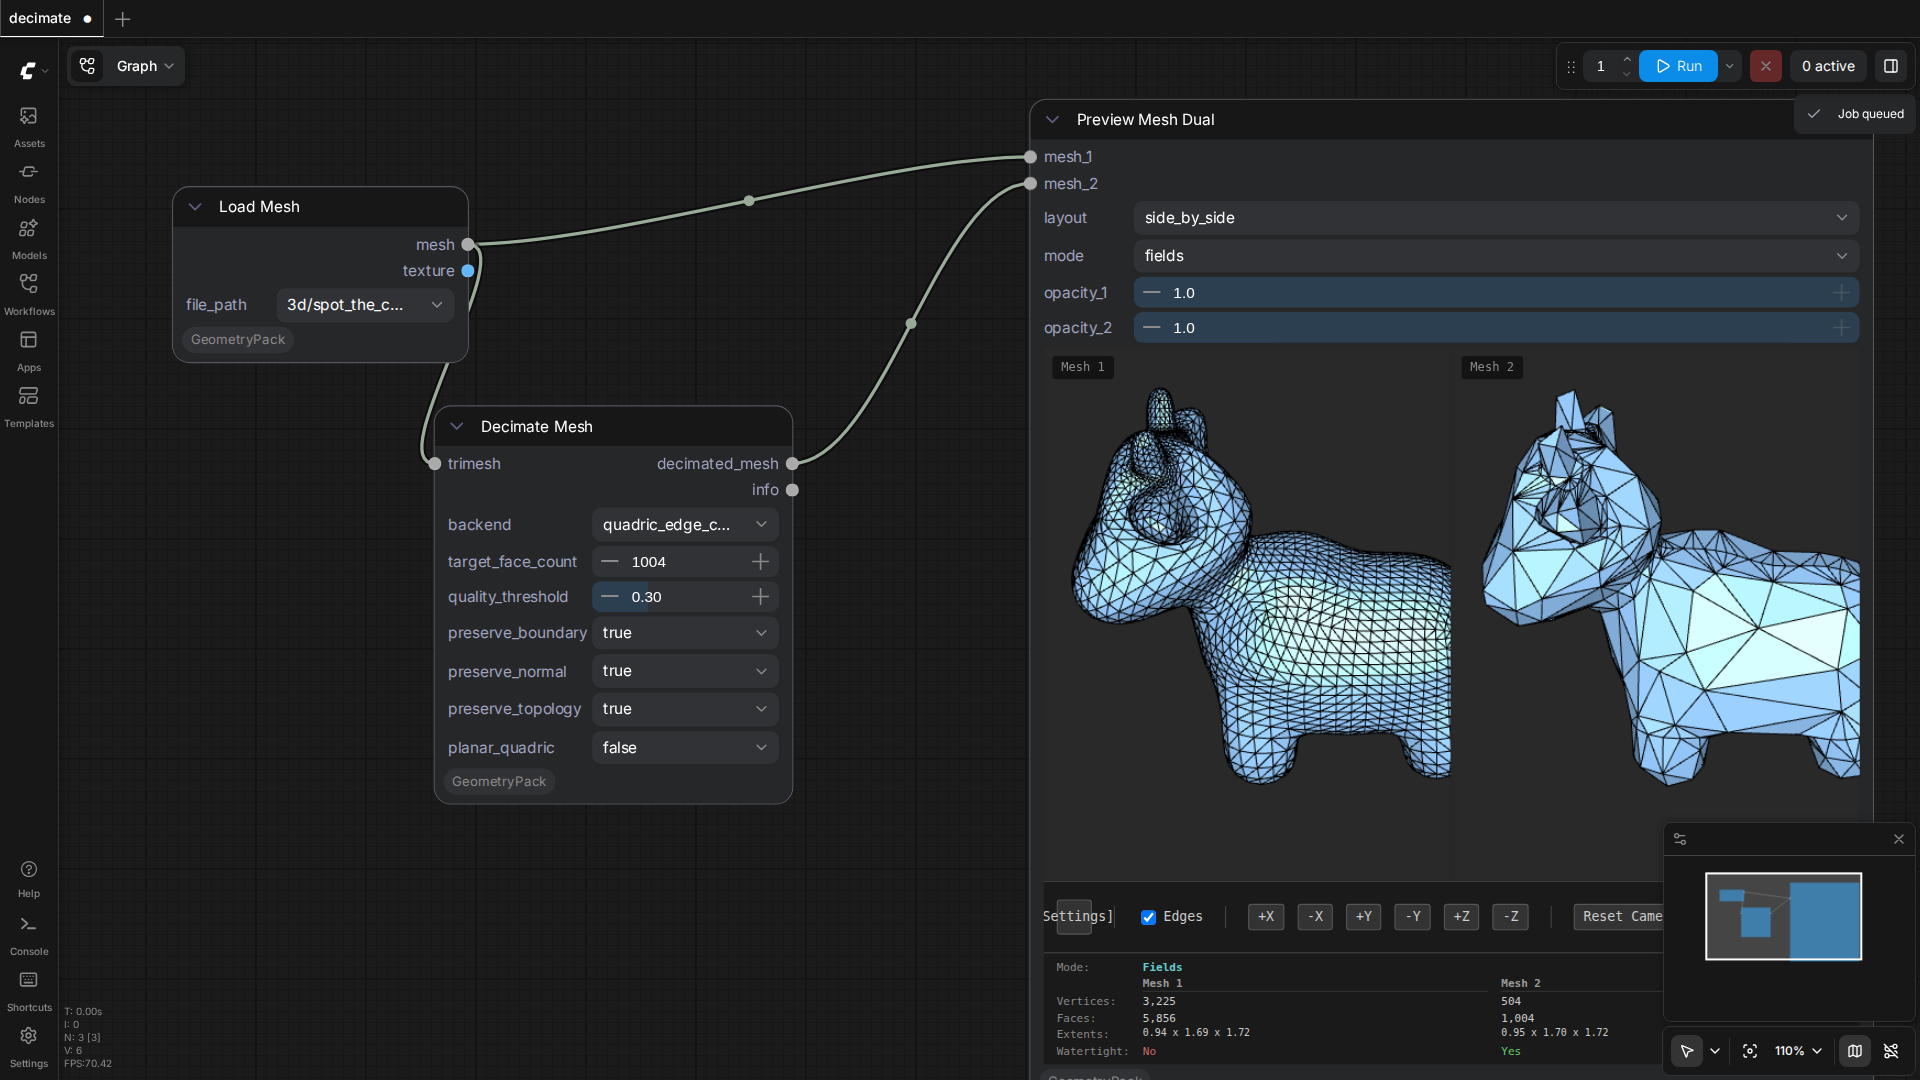Click the Reset Camera button
This screenshot has height=1080, width=1920.
tap(1620, 917)
